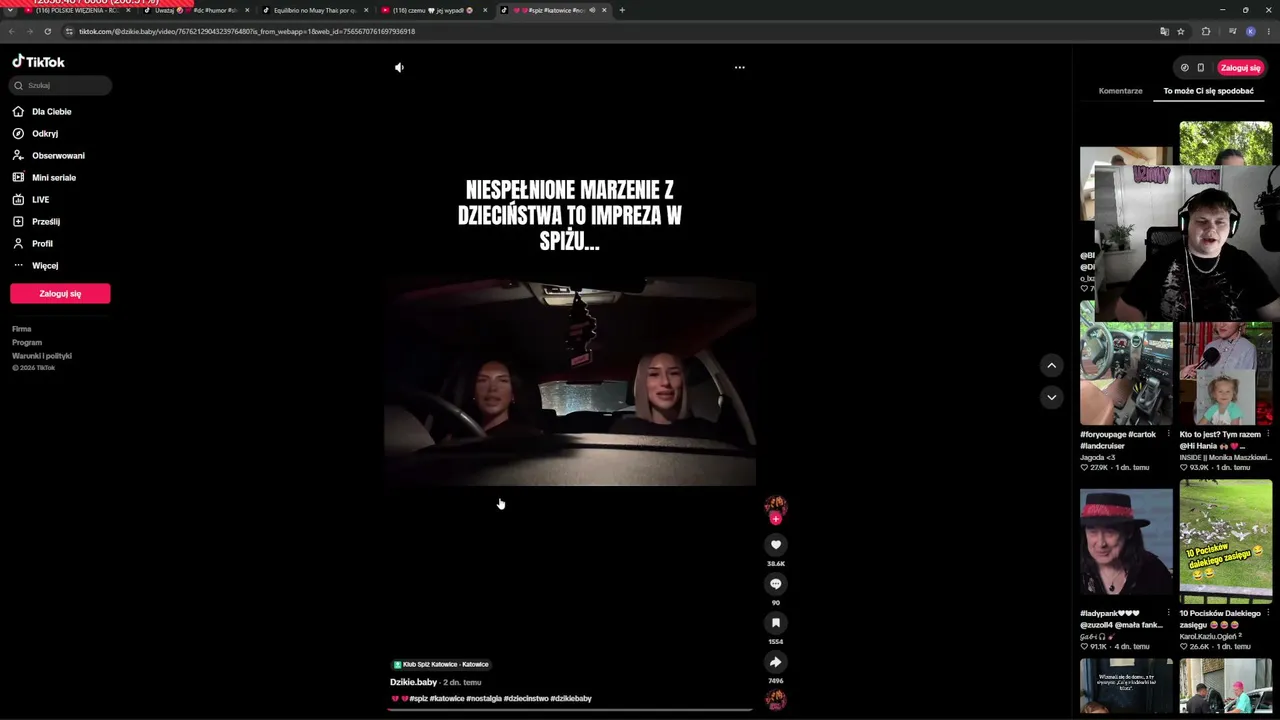Open the LIVE section

click(x=40, y=200)
